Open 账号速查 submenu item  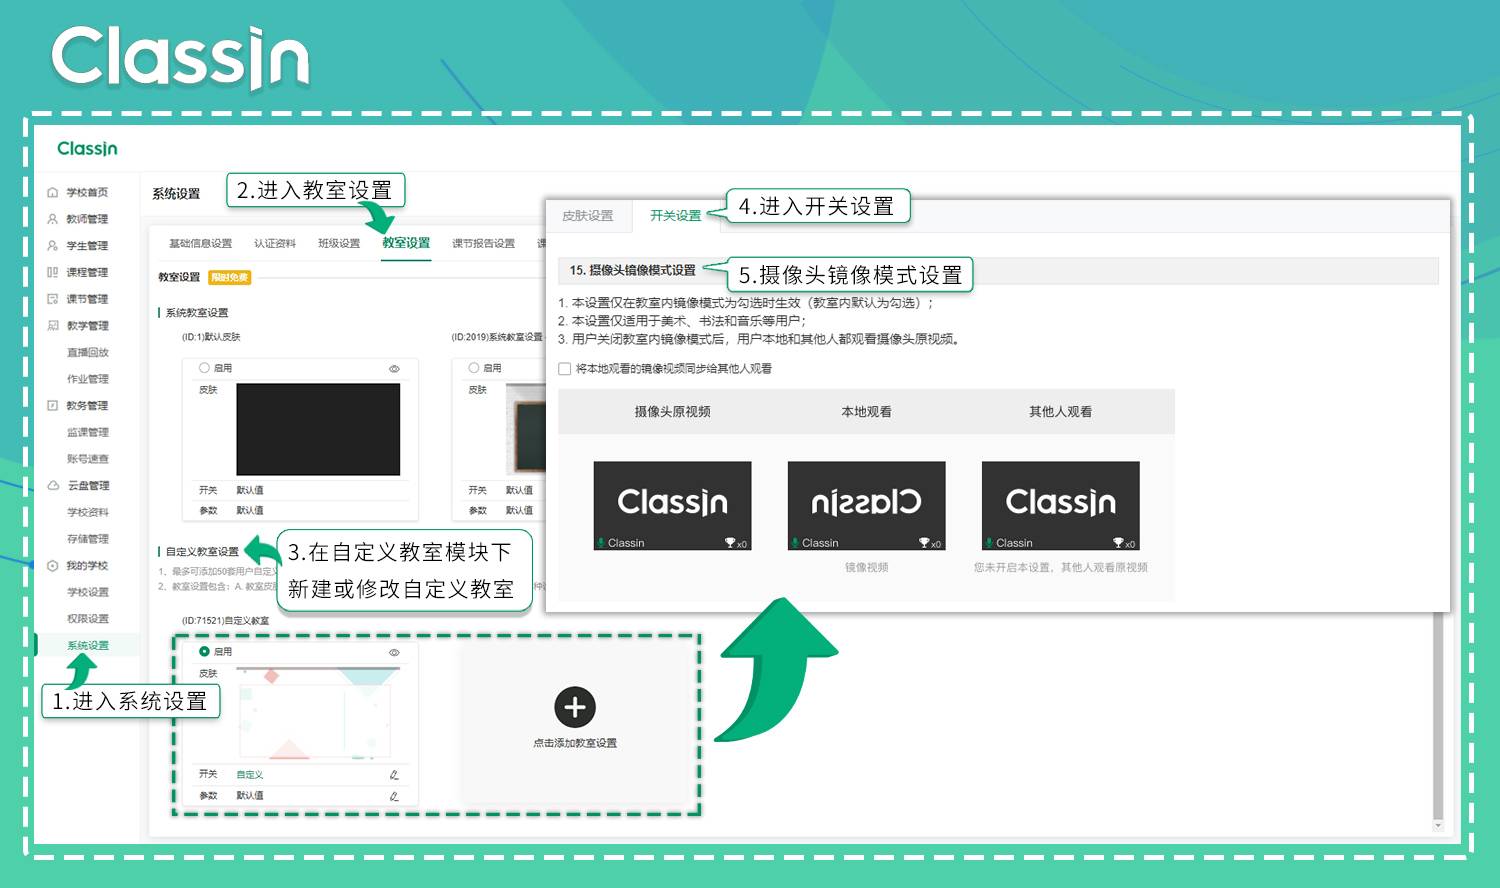click(88, 459)
